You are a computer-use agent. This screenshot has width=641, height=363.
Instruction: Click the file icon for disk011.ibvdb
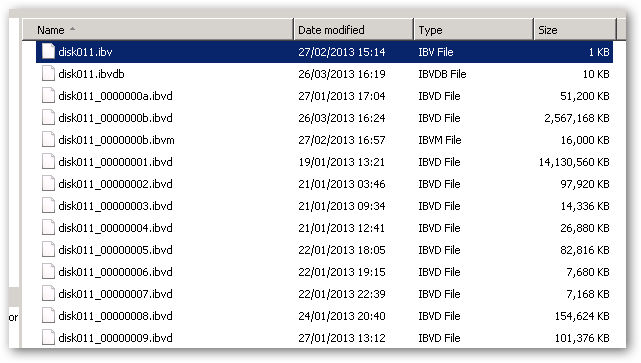point(48,74)
